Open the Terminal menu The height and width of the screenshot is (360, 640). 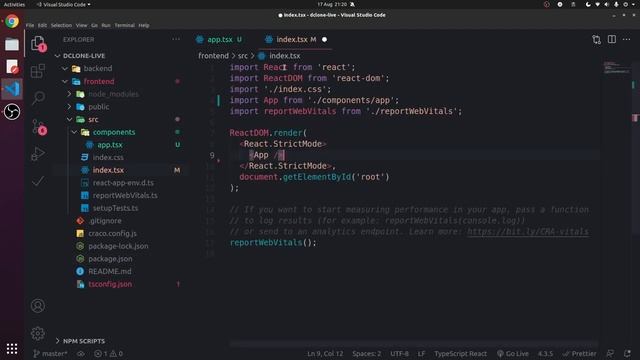pyautogui.click(x=124, y=25)
